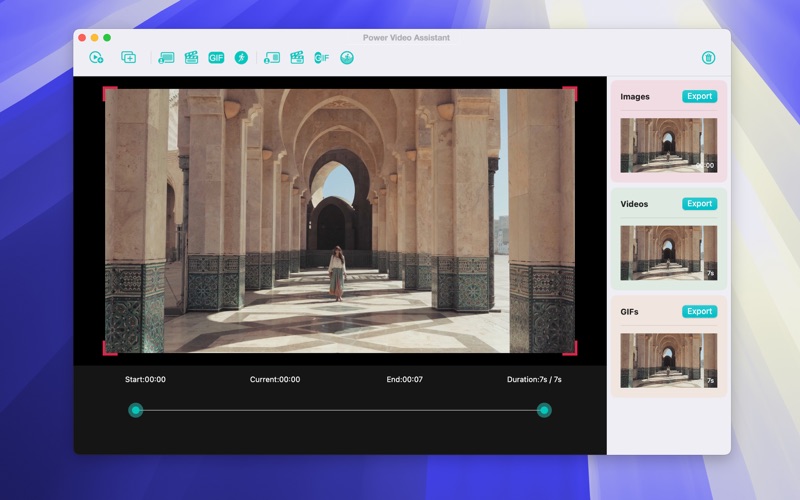The height and width of the screenshot is (500, 800).
Task: Select the second clapperboard icon after the divider
Action: (297, 58)
